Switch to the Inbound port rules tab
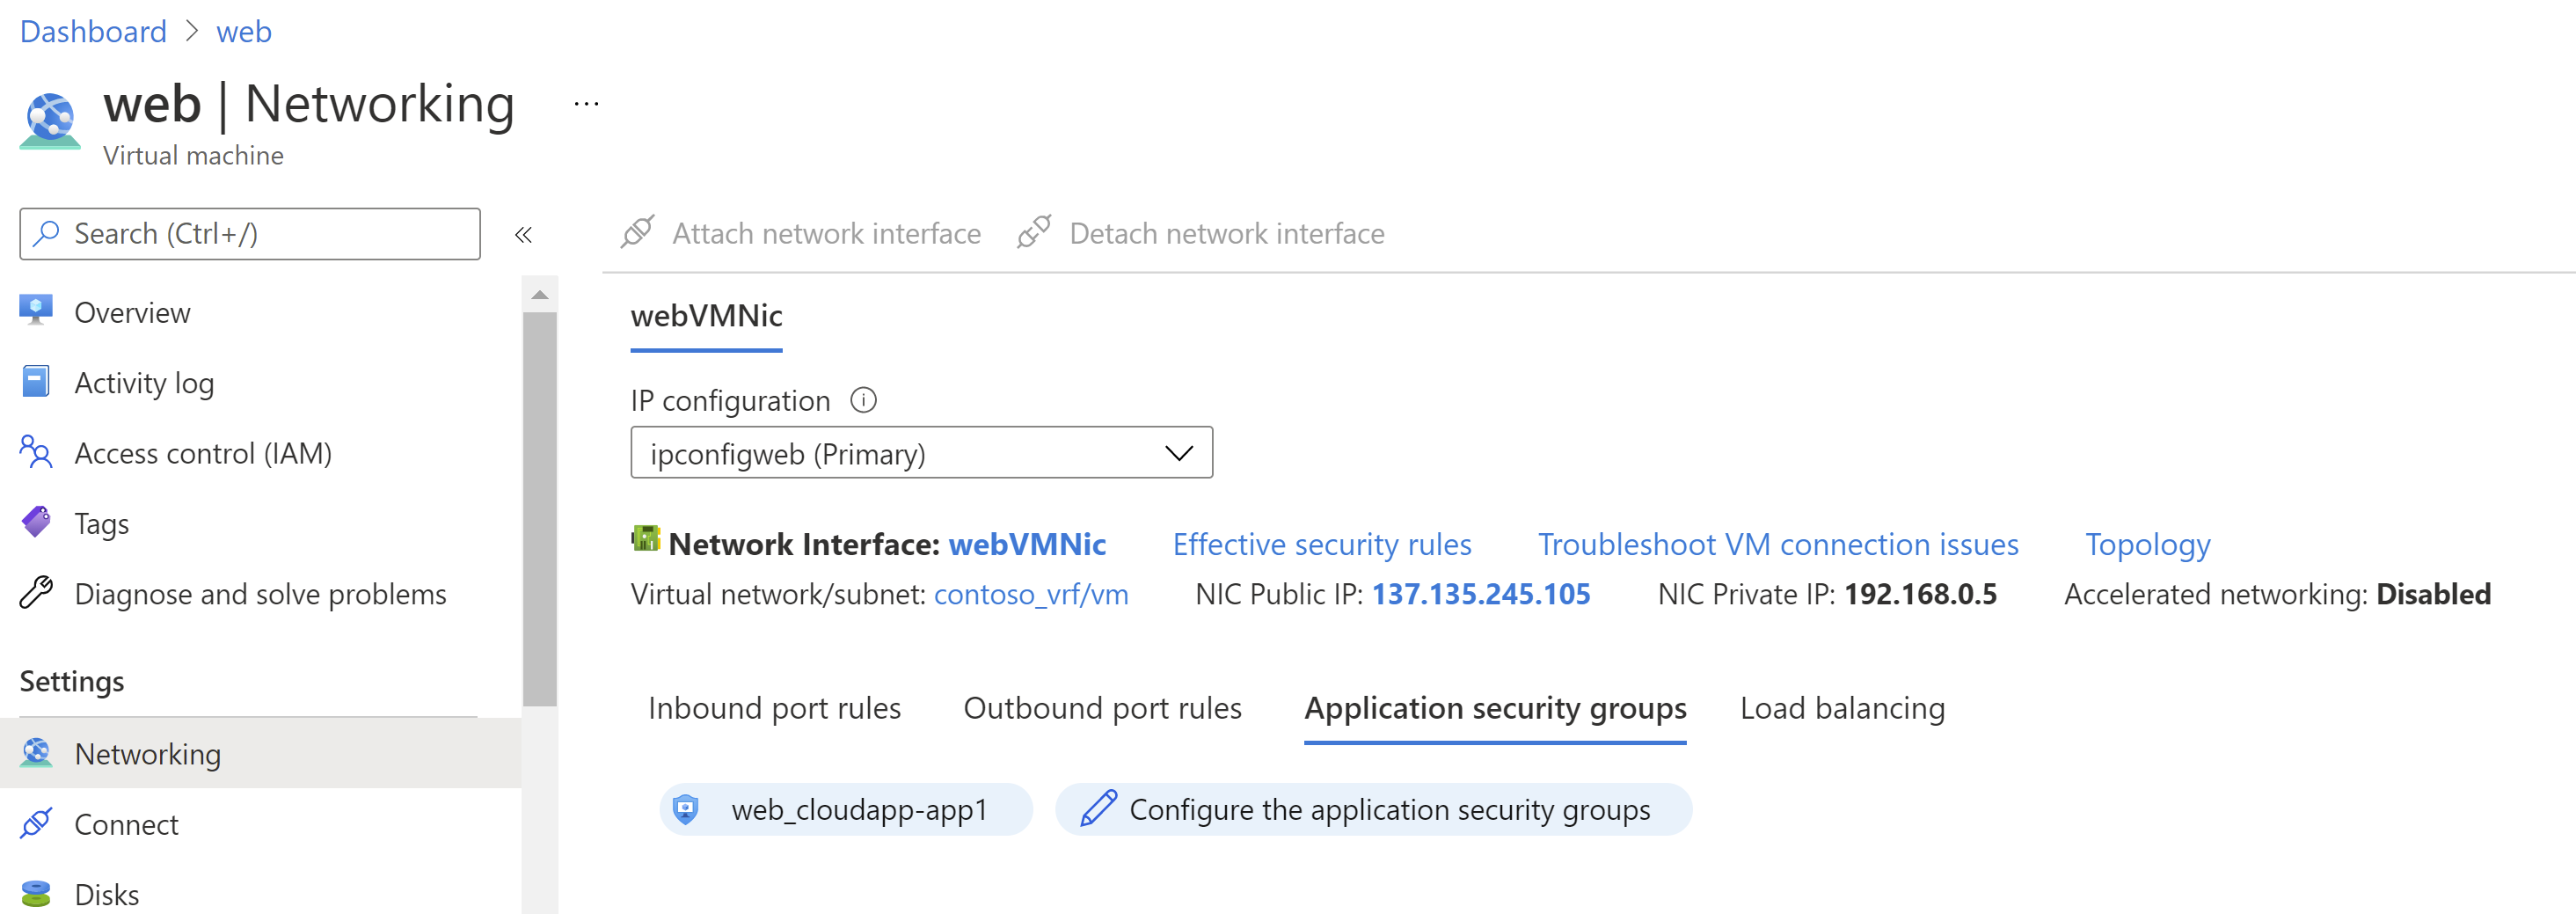Viewport: 2576px width, 914px height. coord(775,707)
